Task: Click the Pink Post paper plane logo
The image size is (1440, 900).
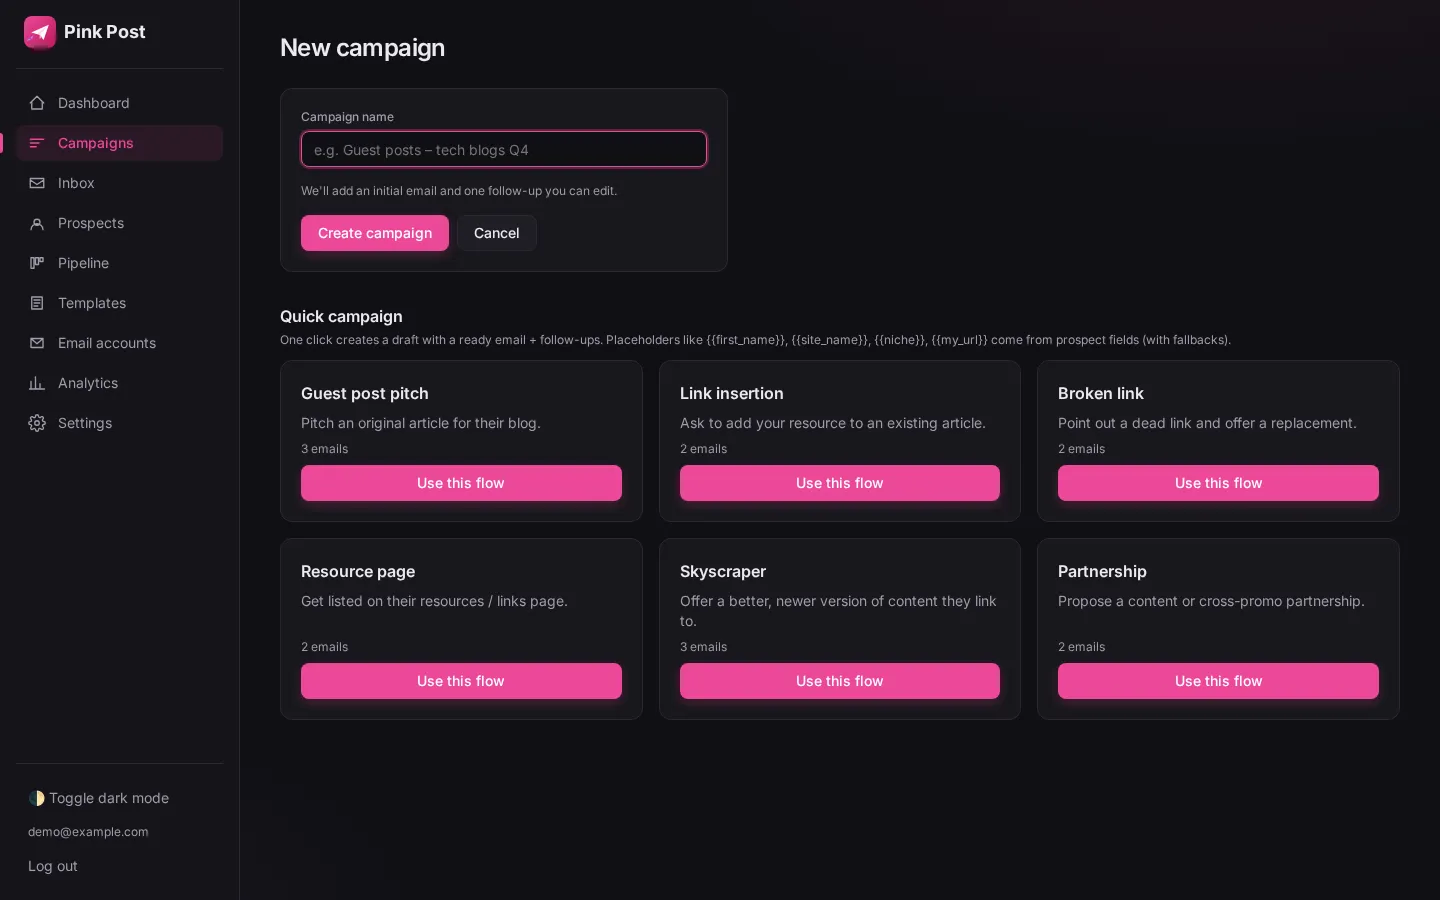Action: point(40,32)
